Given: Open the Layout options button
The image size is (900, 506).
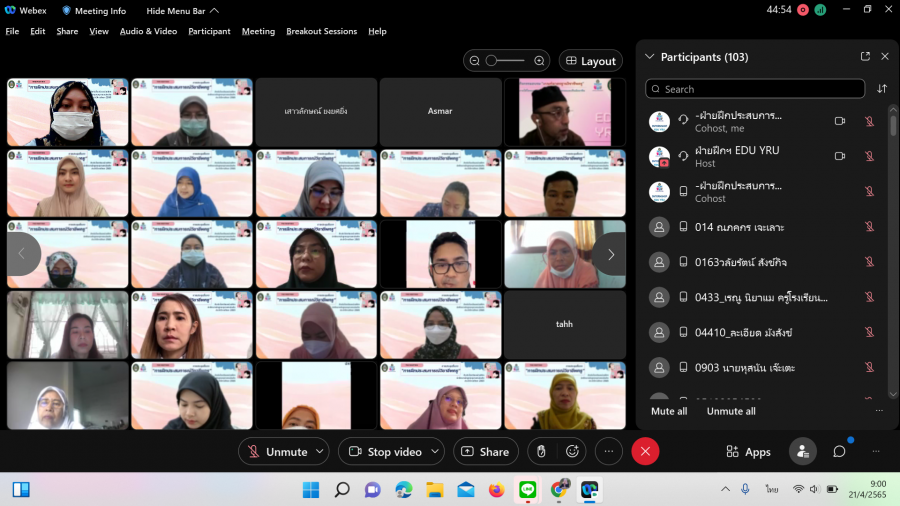Looking at the screenshot, I should coord(590,61).
